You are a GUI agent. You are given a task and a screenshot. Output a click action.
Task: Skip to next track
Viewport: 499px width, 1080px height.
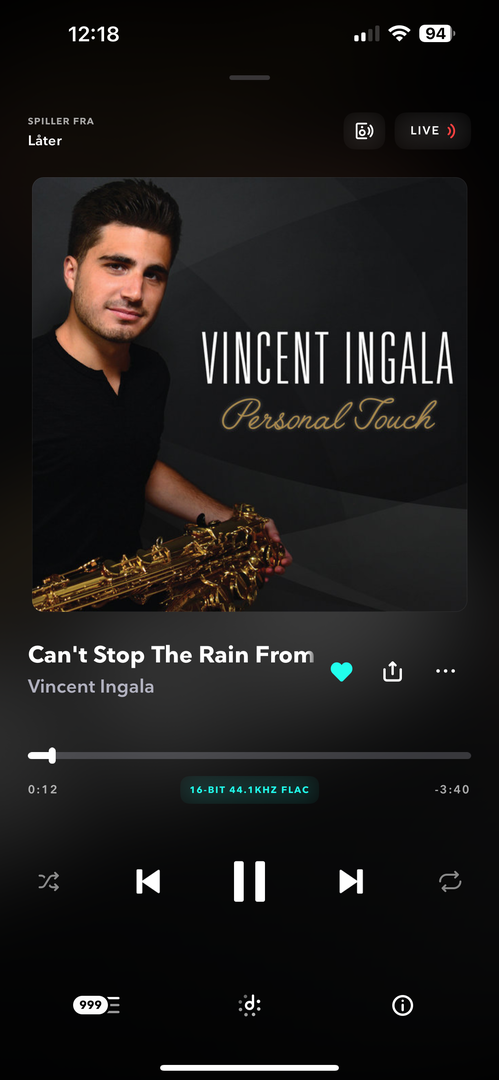pos(351,882)
